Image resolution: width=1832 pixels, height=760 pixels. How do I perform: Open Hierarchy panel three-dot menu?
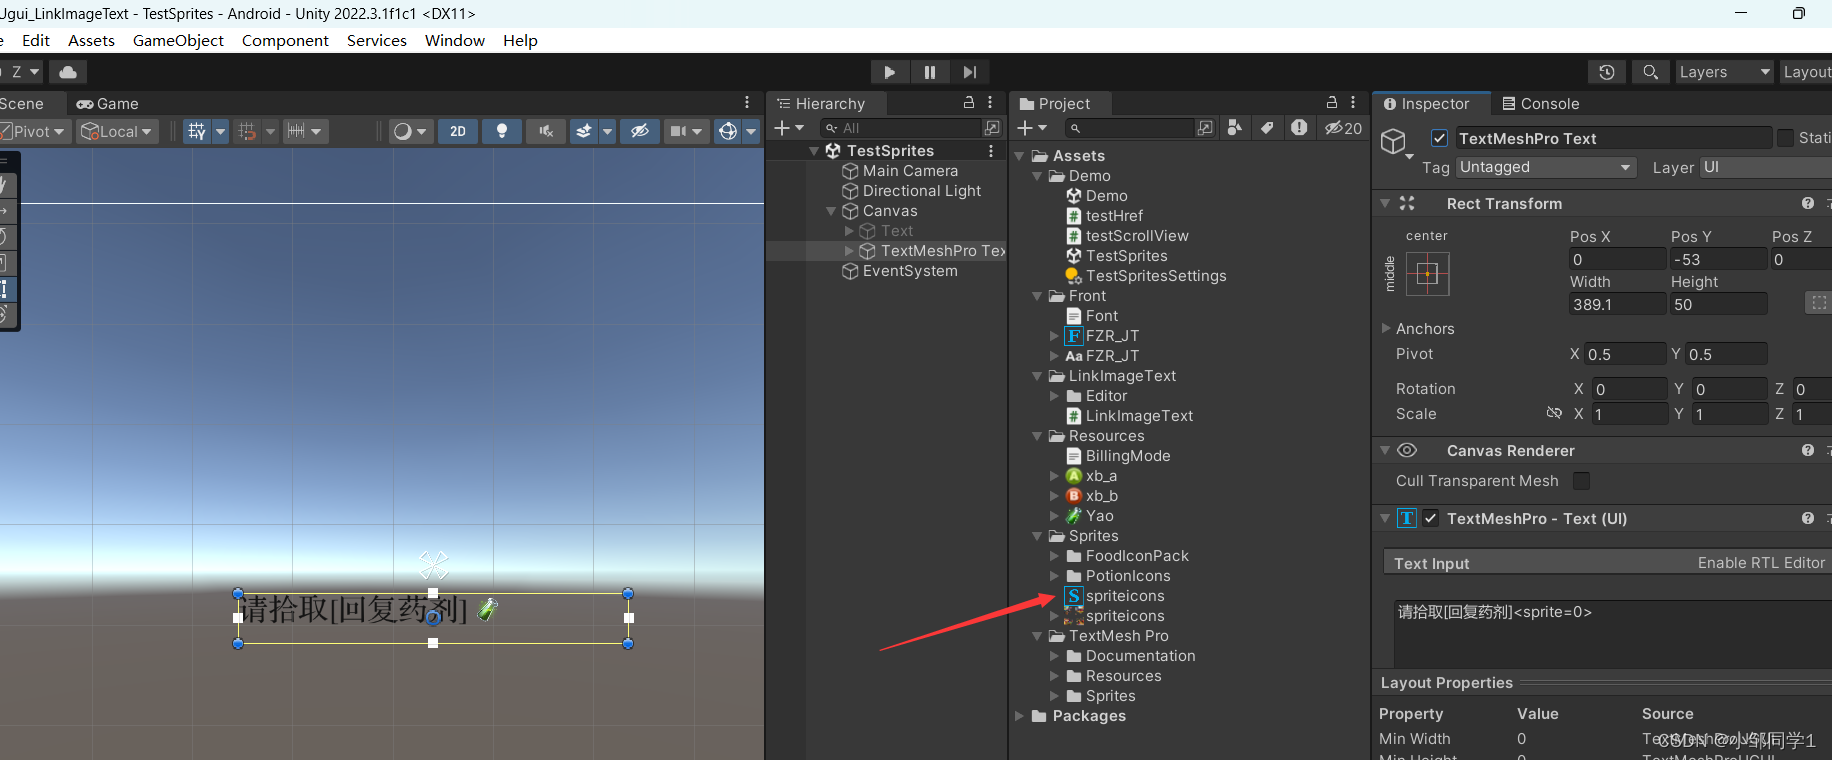pos(990,103)
